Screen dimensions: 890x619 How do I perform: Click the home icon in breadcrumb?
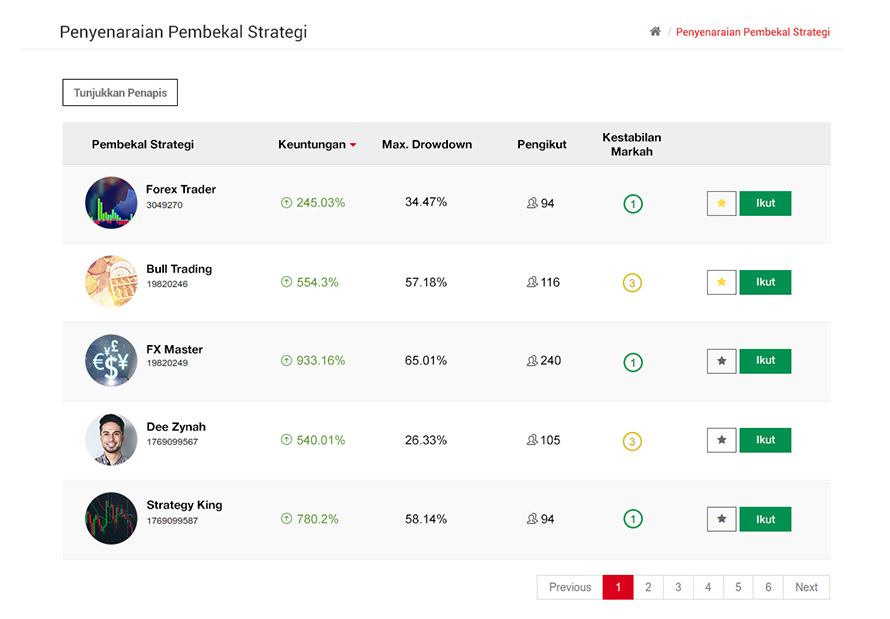pos(655,32)
